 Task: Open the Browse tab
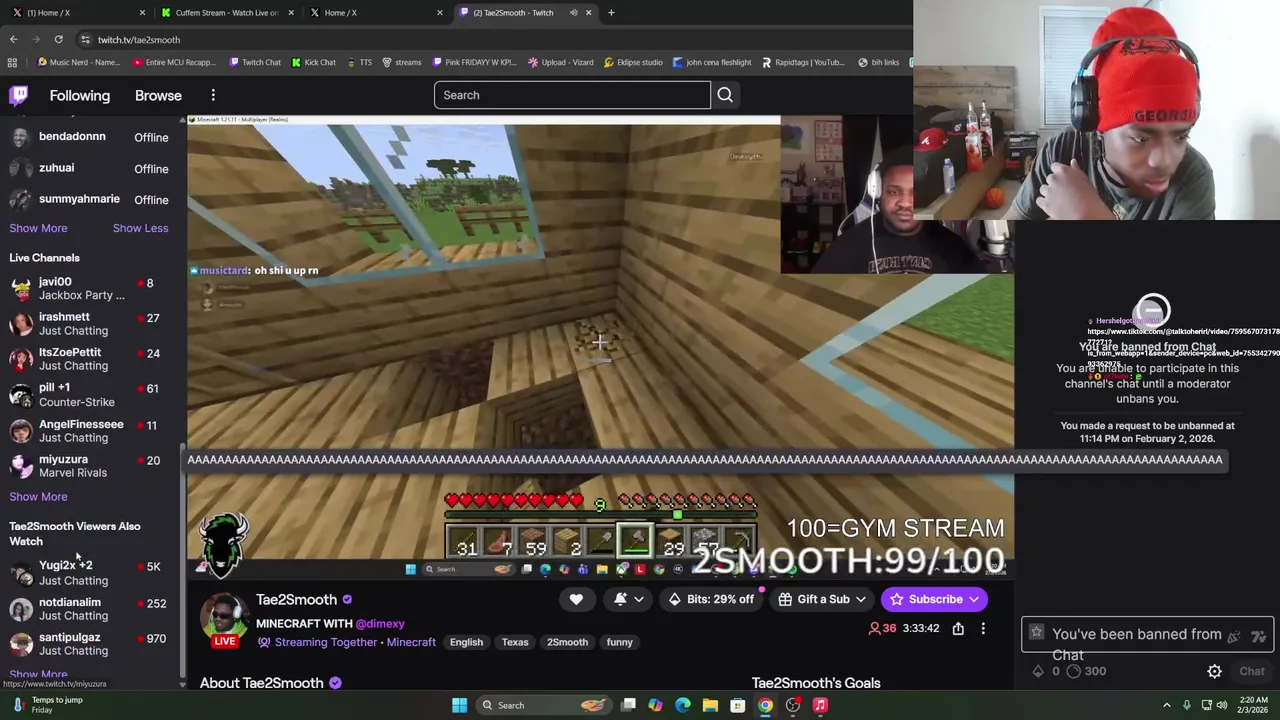[158, 95]
